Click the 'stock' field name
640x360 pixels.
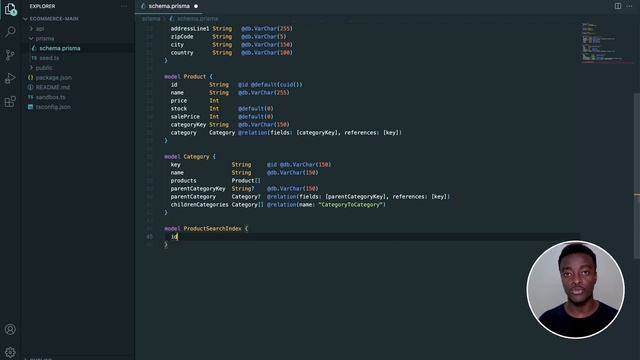click(x=179, y=109)
